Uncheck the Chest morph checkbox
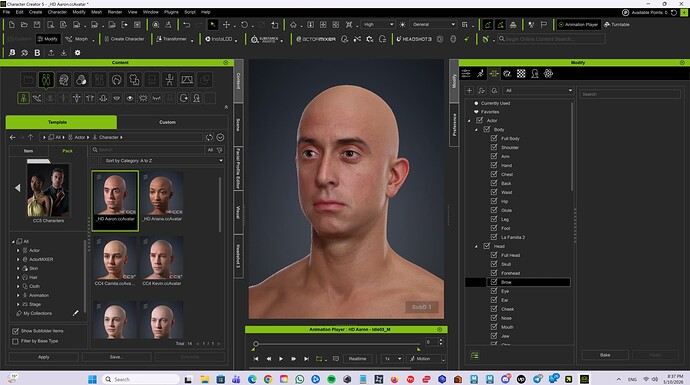 coord(494,174)
